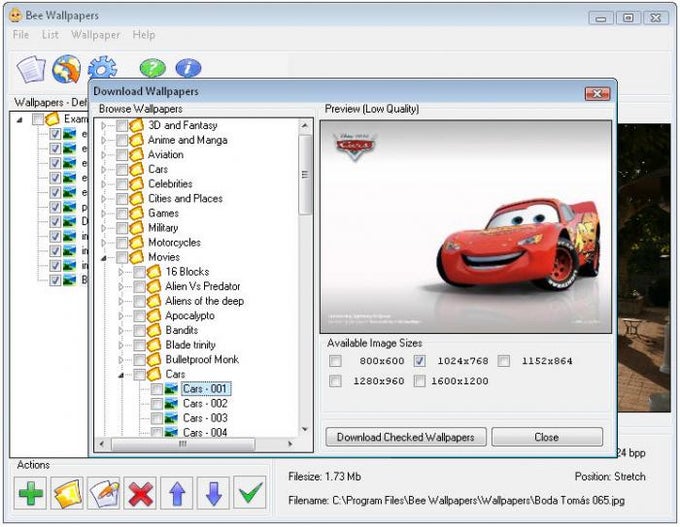680x527 pixels.
Task: Click the folder icon next to Bandits
Action: coord(154,331)
